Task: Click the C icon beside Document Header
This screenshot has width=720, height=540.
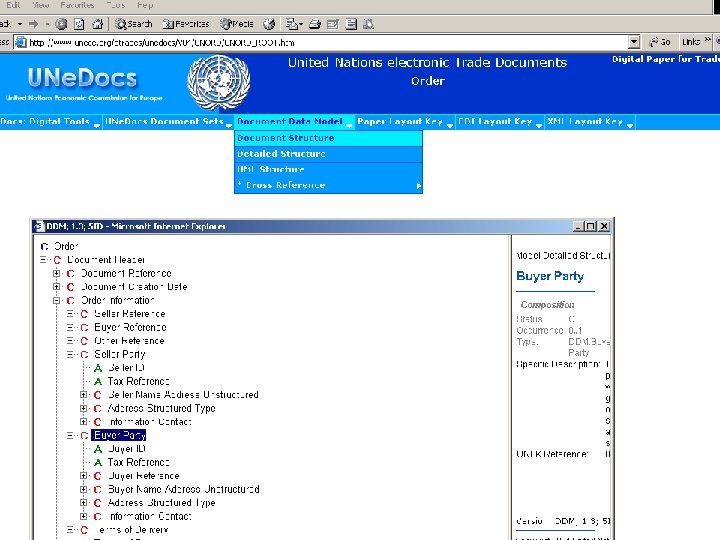Action: pos(57,260)
